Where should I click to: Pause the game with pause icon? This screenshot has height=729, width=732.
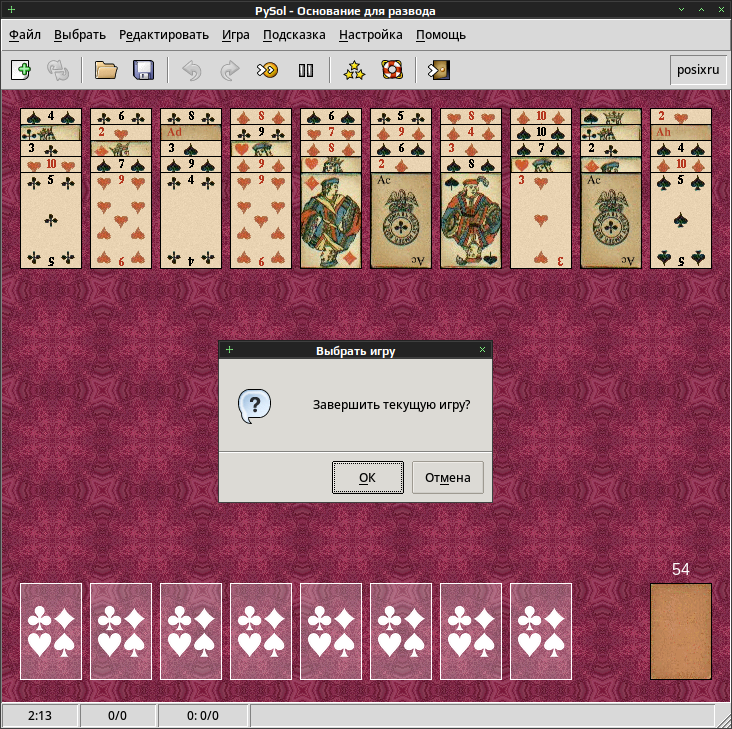(x=306, y=70)
